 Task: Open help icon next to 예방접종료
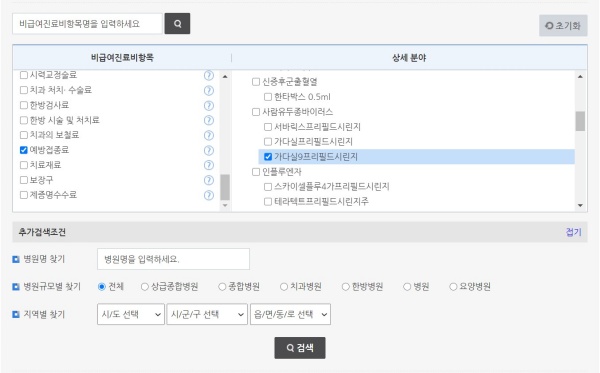pyautogui.click(x=209, y=150)
